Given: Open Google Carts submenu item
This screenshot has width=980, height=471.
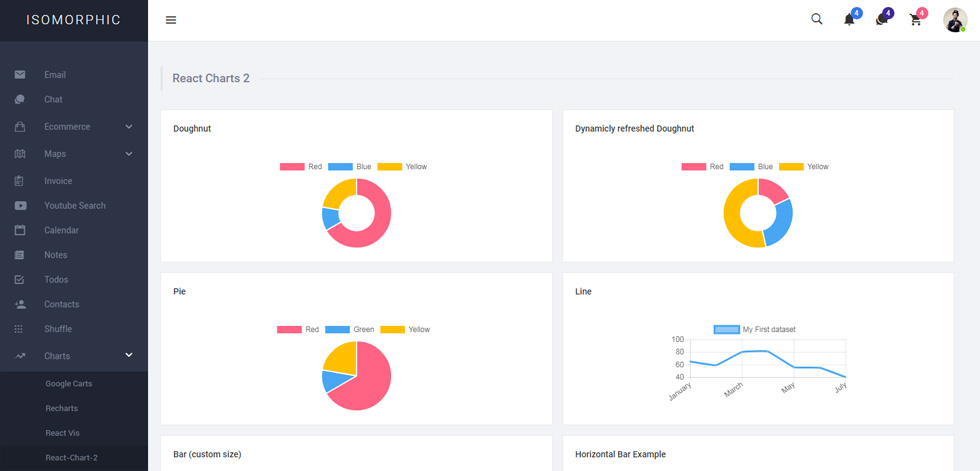Looking at the screenshot, I should (69, 384).
